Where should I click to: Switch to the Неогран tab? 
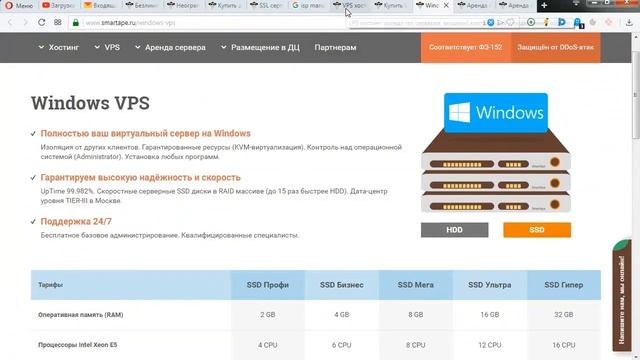[x=183, y=6]
